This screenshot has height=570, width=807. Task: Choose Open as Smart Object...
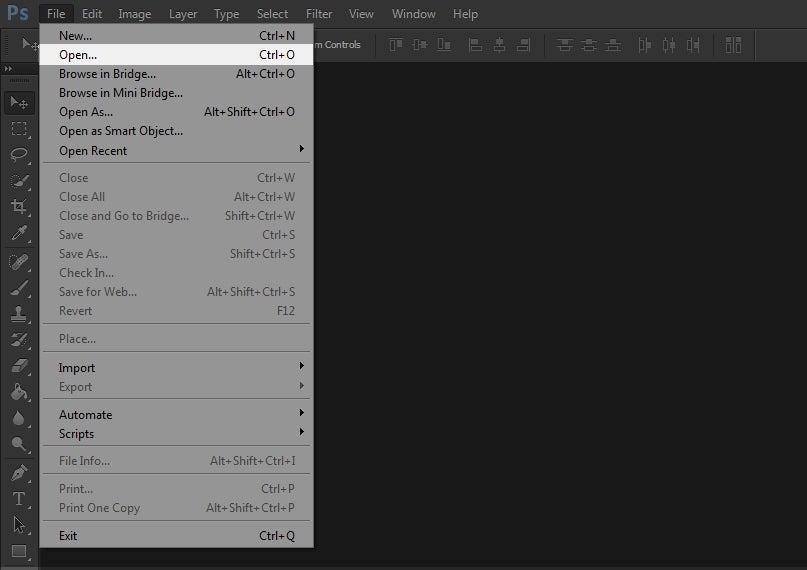tap(176, 131)
